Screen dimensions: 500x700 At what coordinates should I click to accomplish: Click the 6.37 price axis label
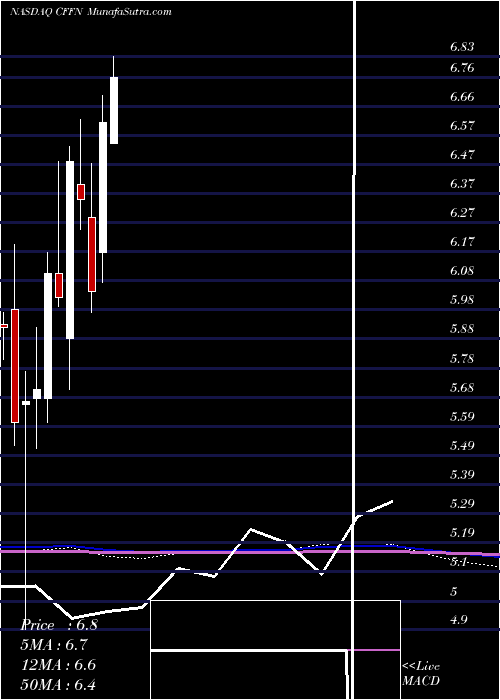tap(462, 183)
